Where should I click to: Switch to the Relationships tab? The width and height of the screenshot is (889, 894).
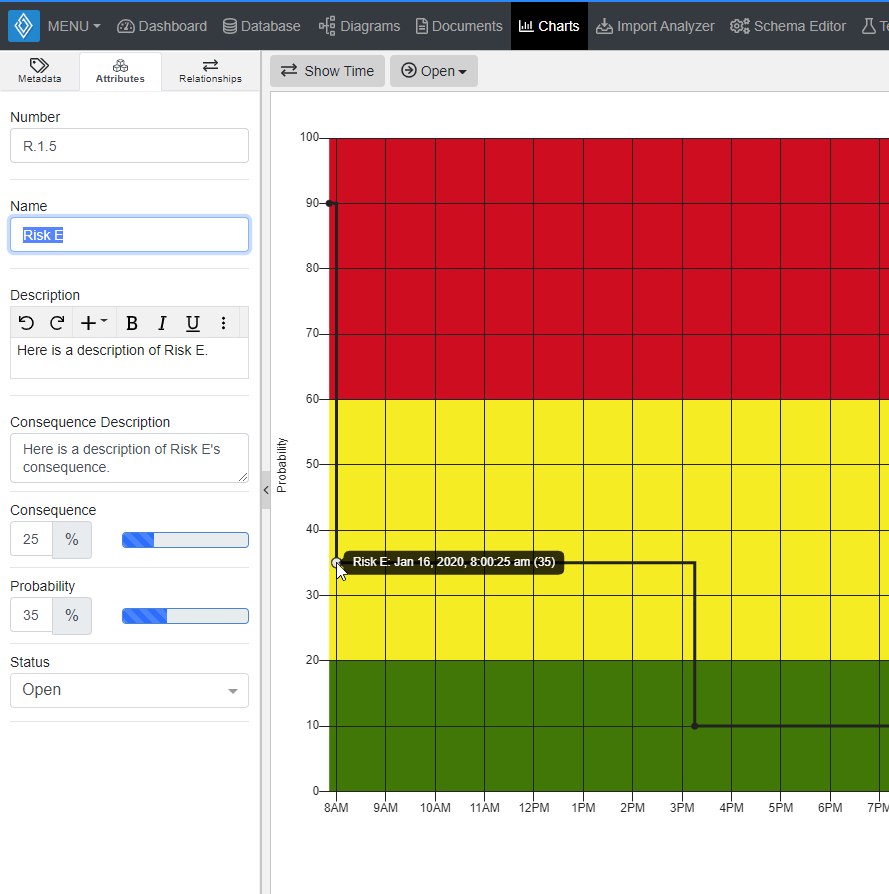click(x=209, y=70)
